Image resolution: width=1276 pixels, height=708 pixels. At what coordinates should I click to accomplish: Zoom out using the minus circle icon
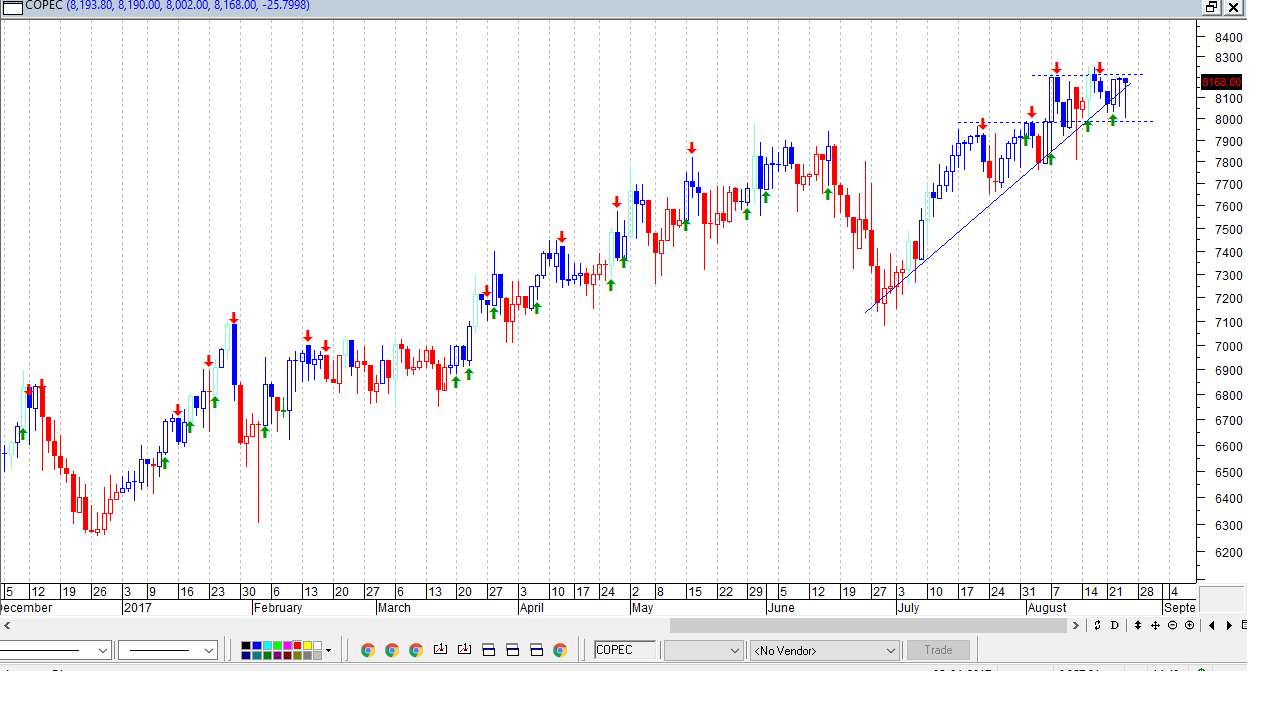point(1172,626)
